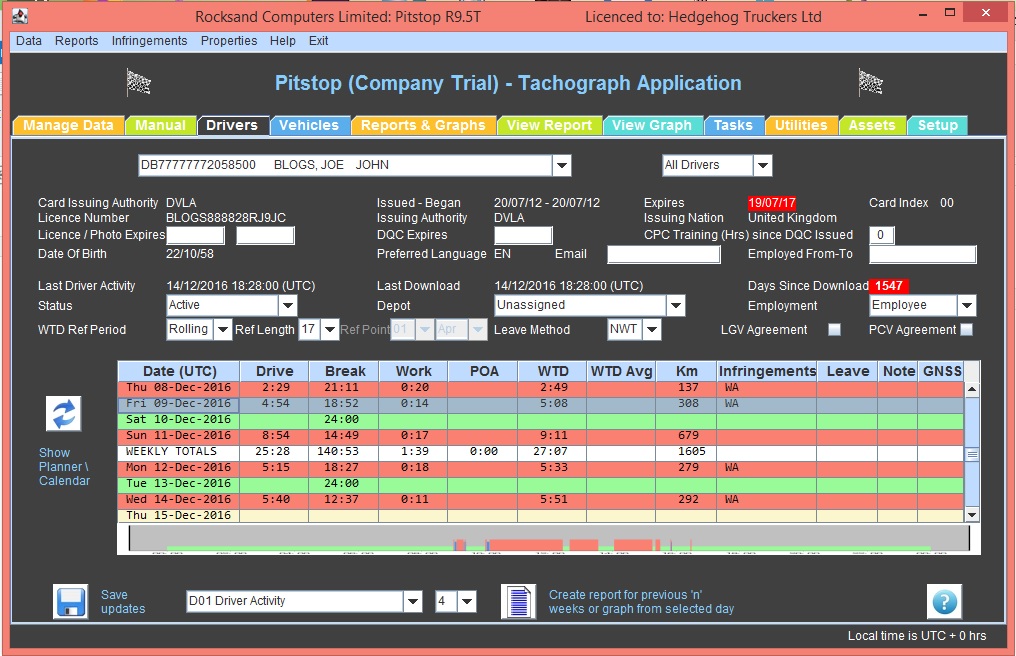Click the DQC Expires input field
Screen dimensions: 1016x656
523,235
